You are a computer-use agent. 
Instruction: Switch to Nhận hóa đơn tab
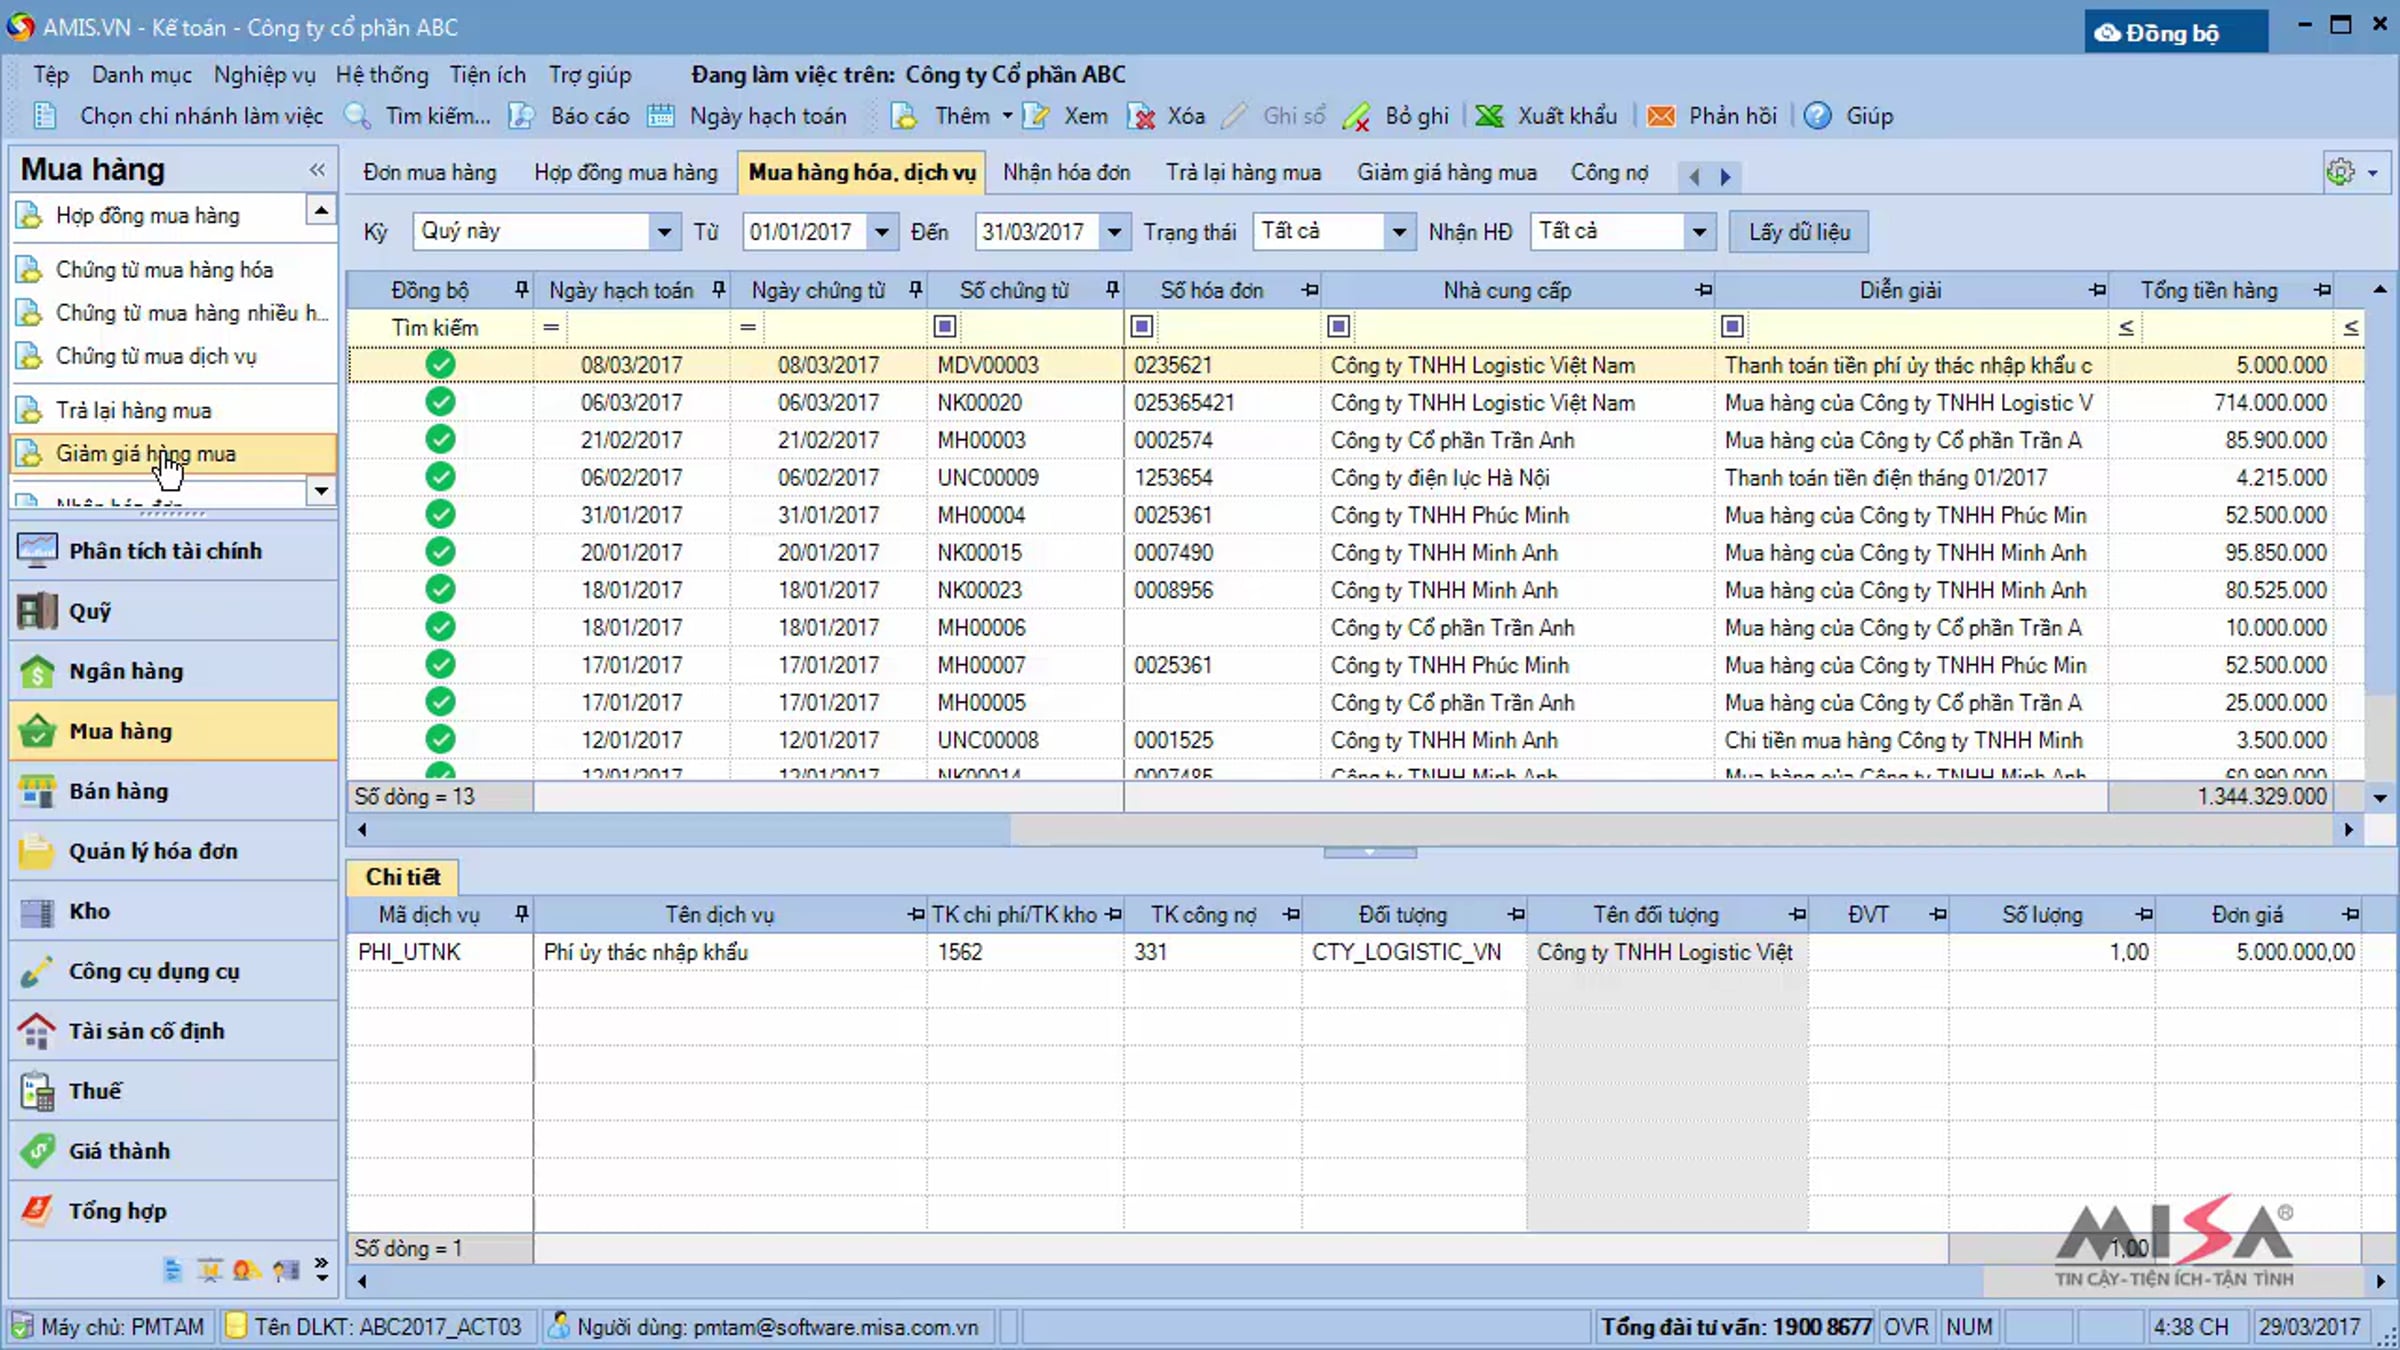tap(1066, 172)
